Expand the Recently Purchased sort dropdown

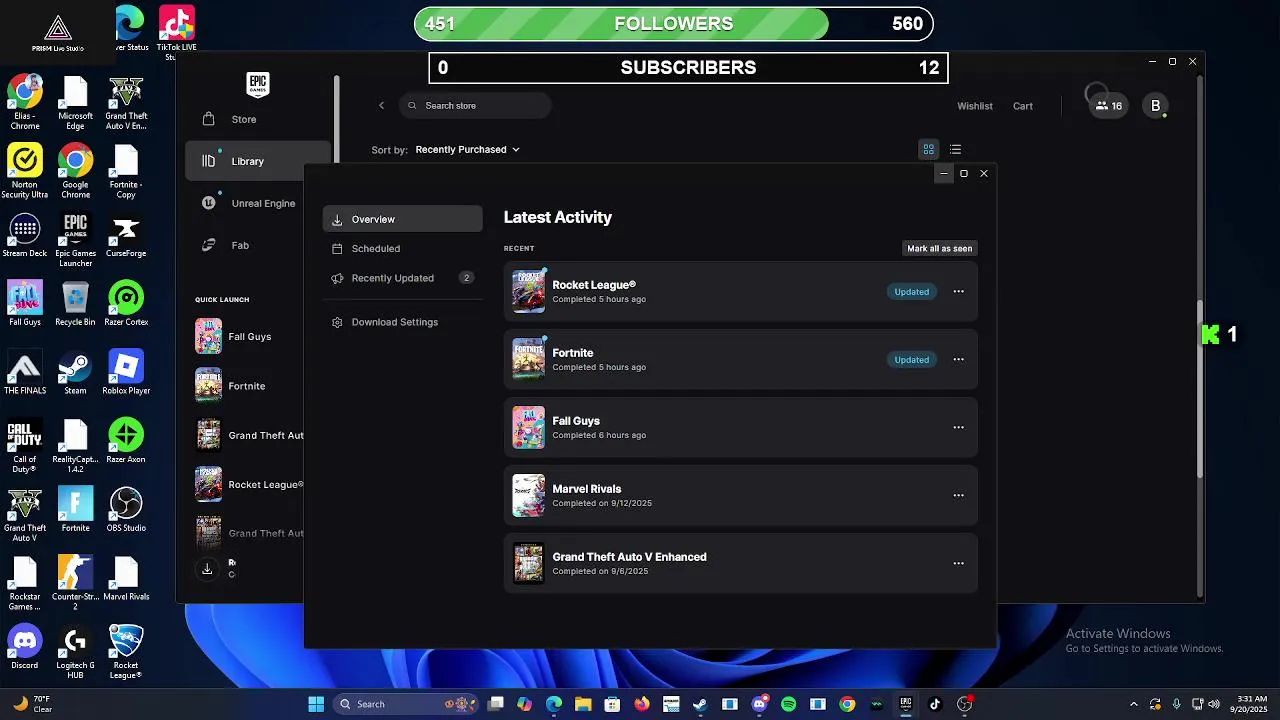click(467, 149)
